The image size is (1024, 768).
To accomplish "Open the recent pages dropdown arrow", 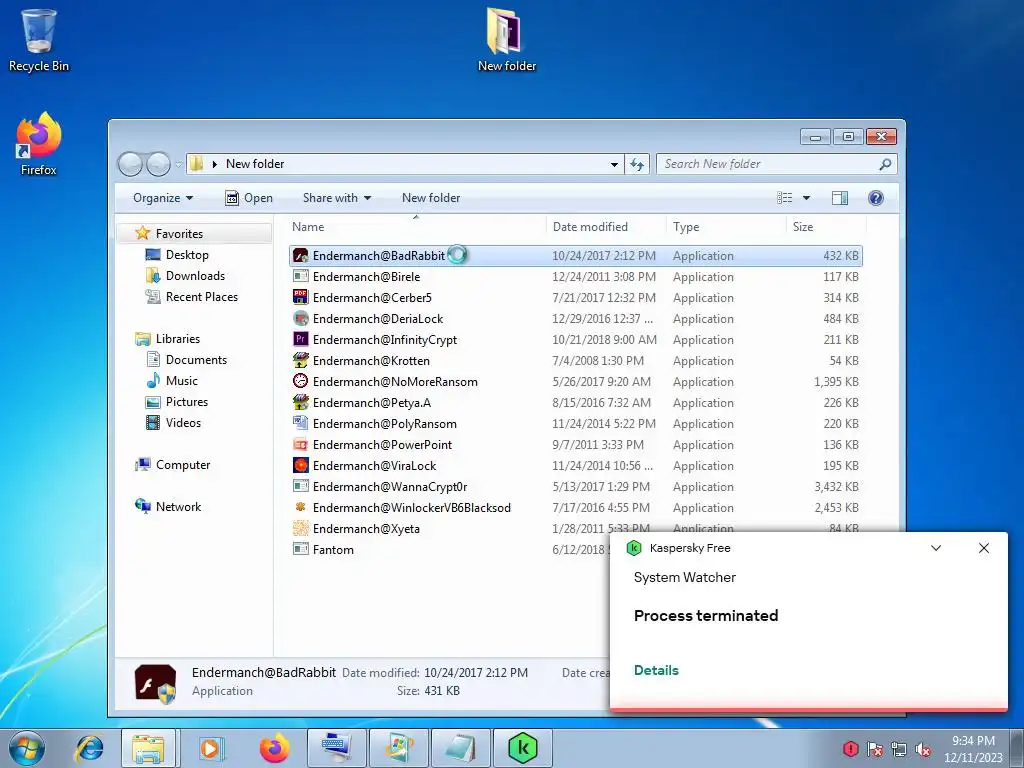I will tap(178, 165).
